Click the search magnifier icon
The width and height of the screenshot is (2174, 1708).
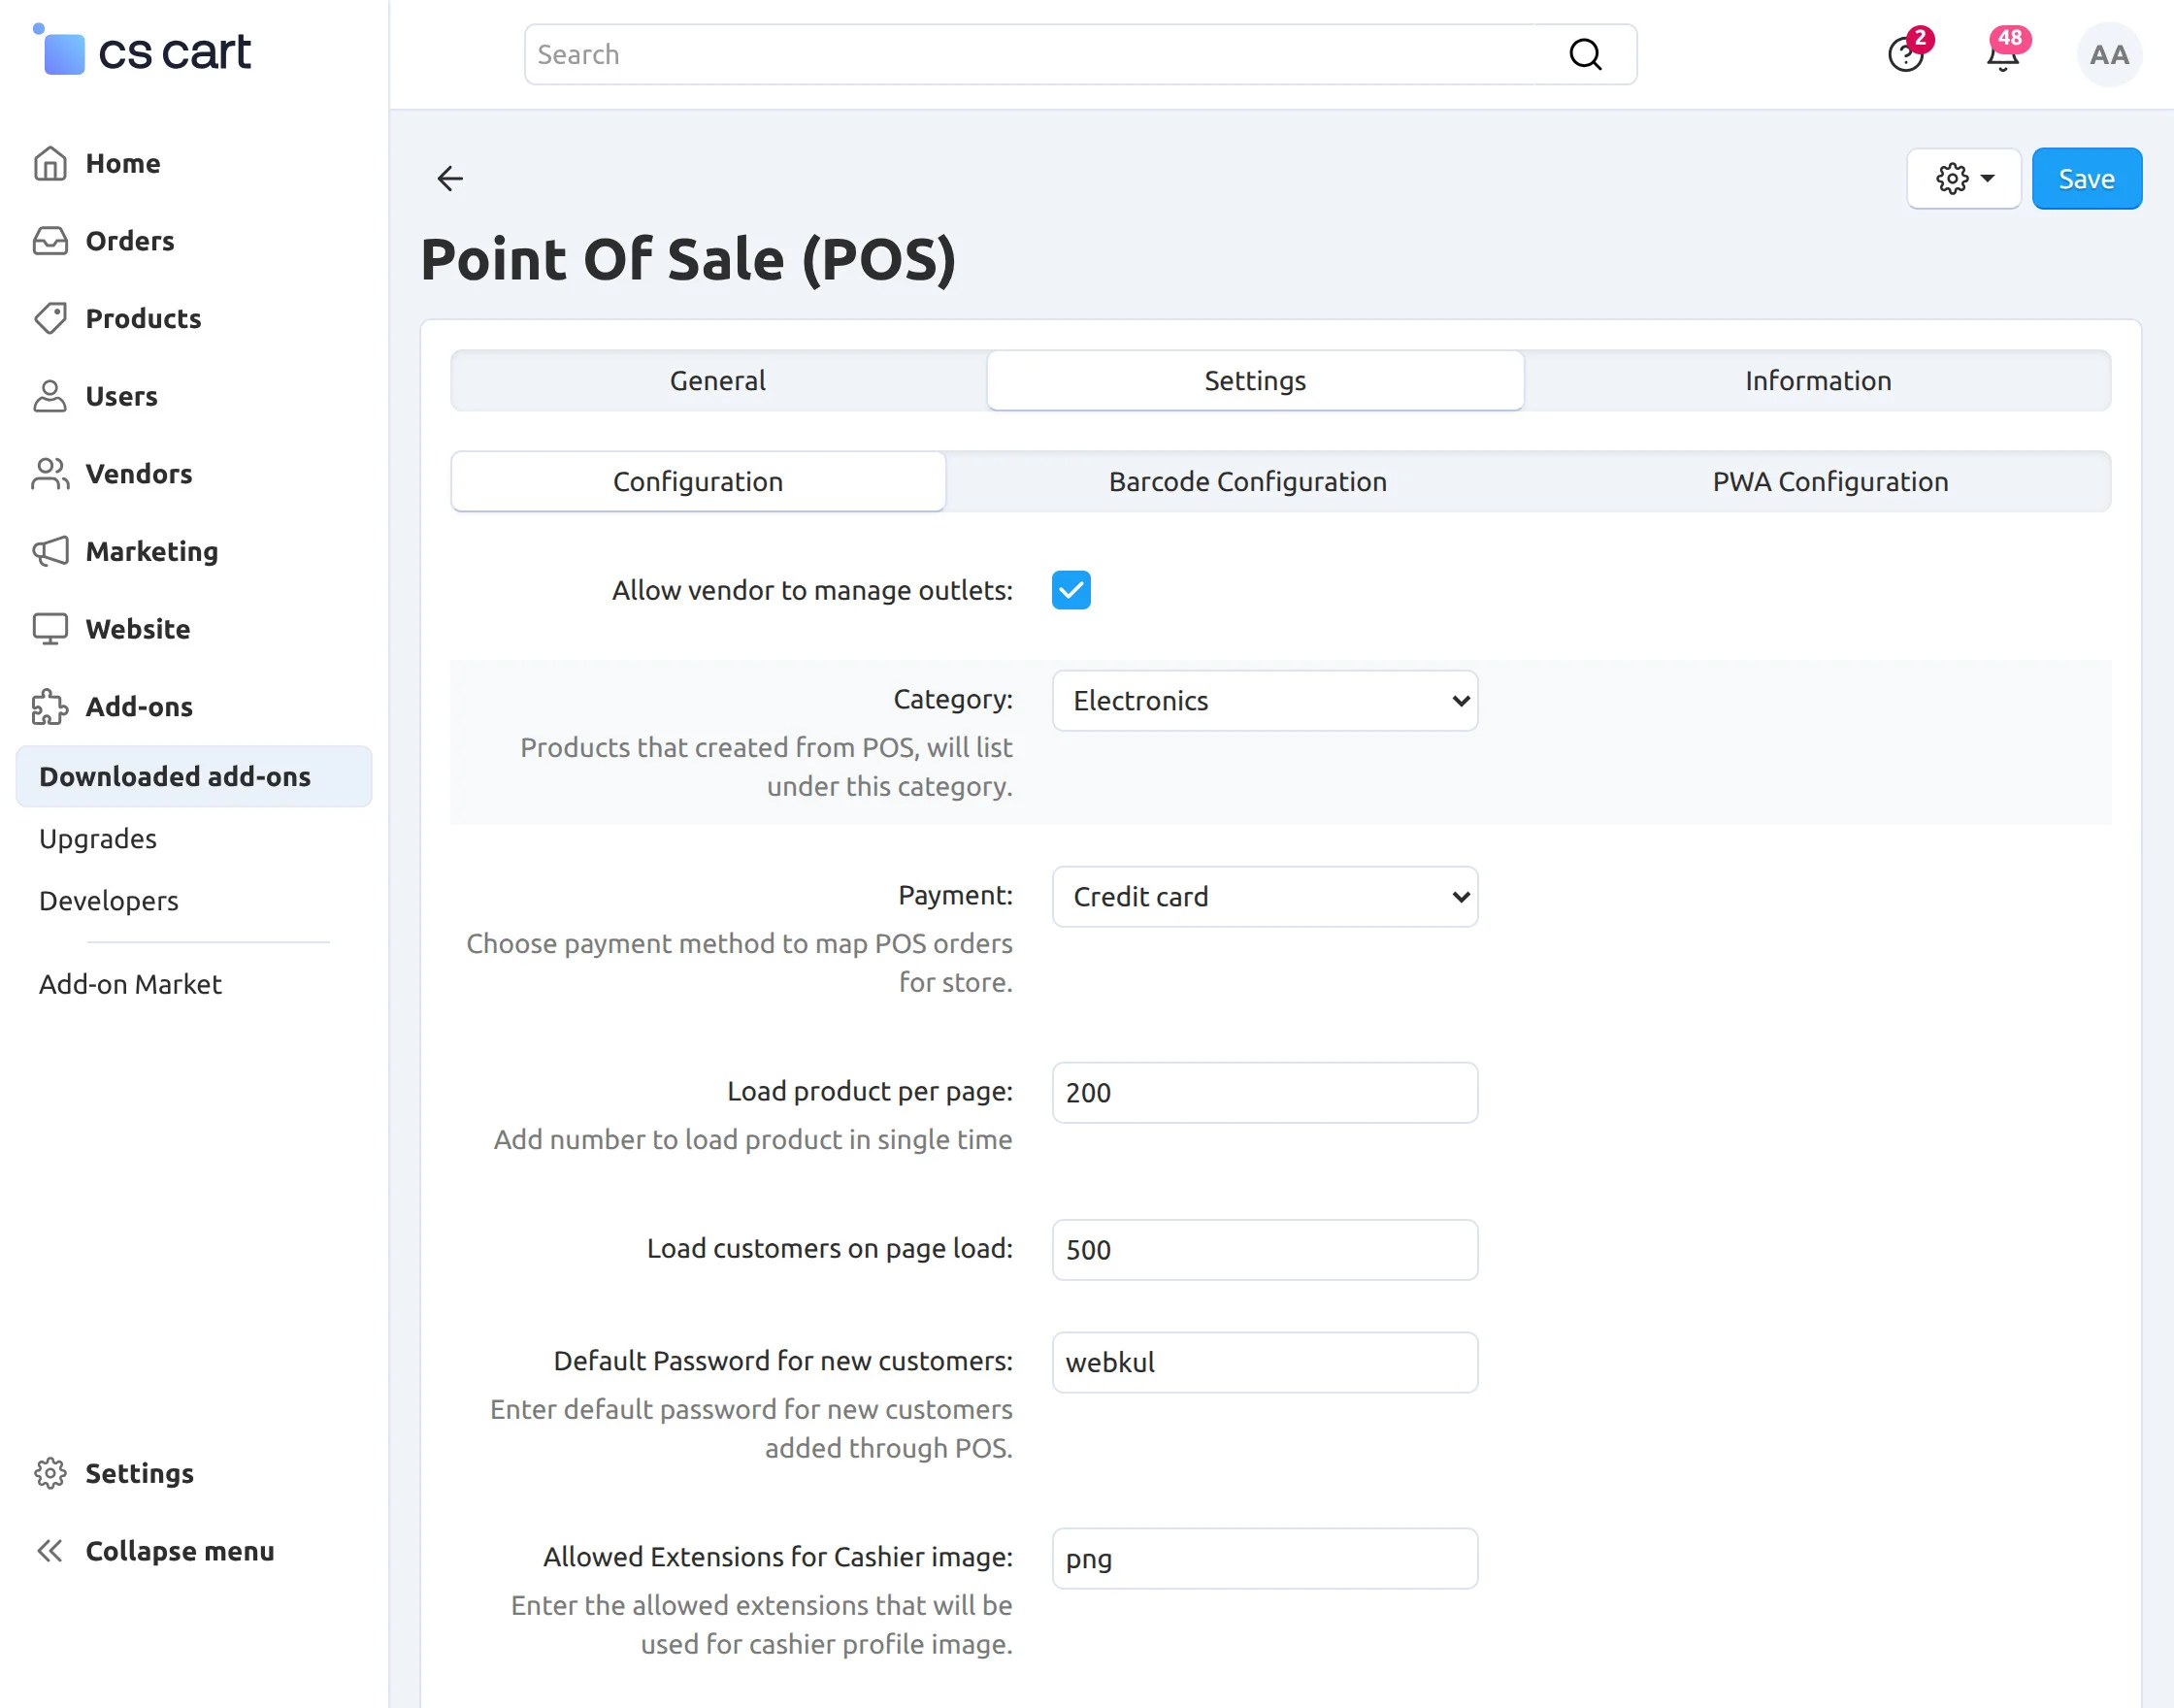tap(1585, 55)
